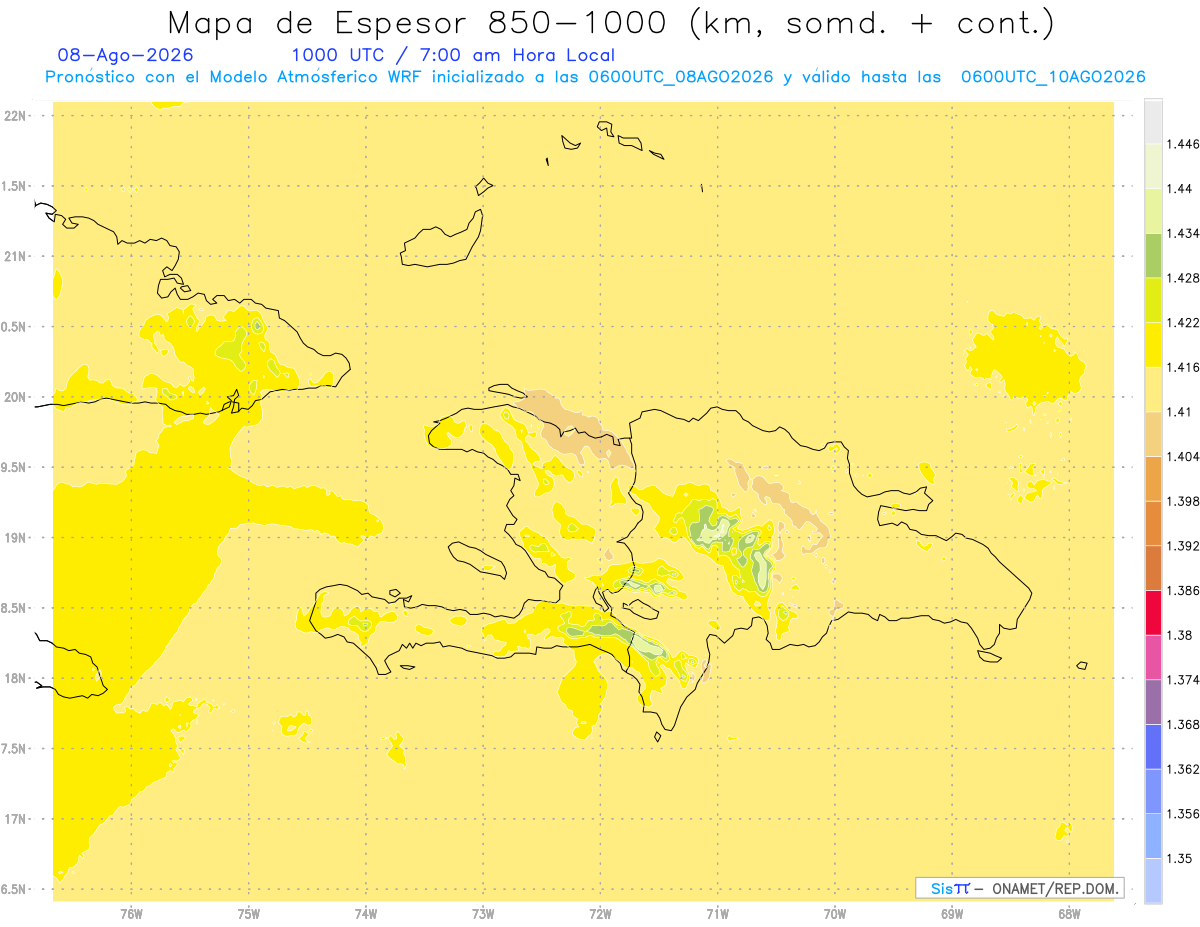The height and width of the screenshot is (927, 1200).
Task: Click the '71W' longitude label
Action: [717, 913]
